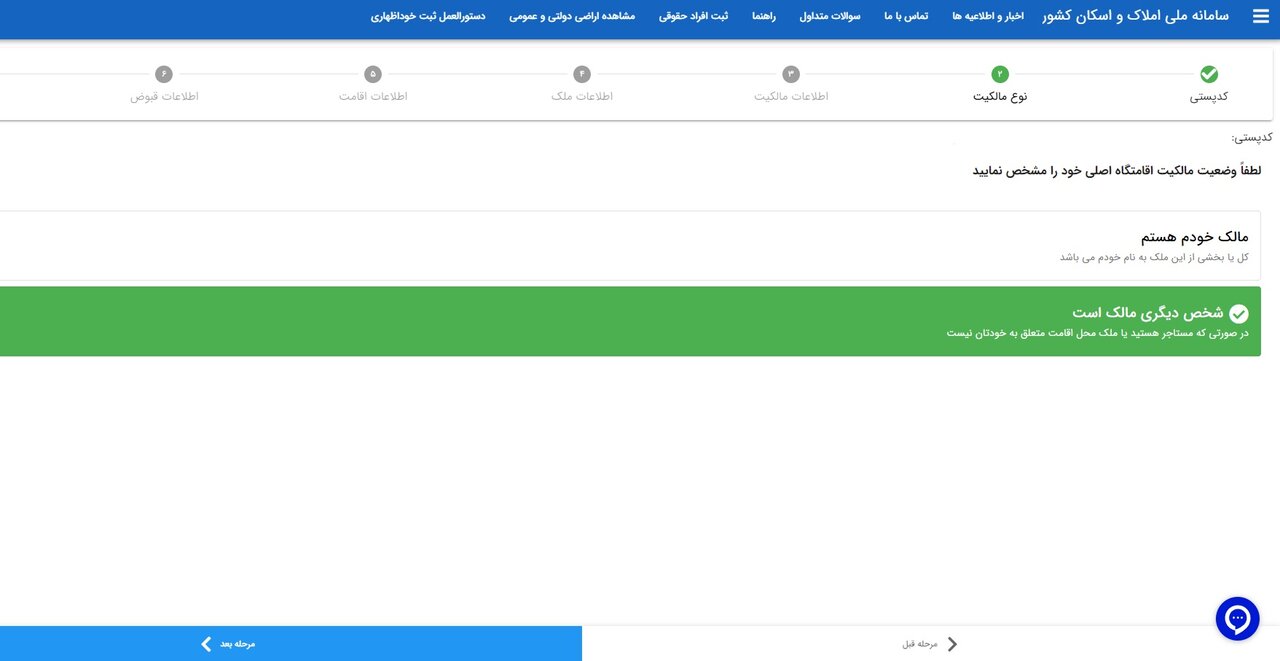Open the hamburger navigation menu

tap(1259, 16)
